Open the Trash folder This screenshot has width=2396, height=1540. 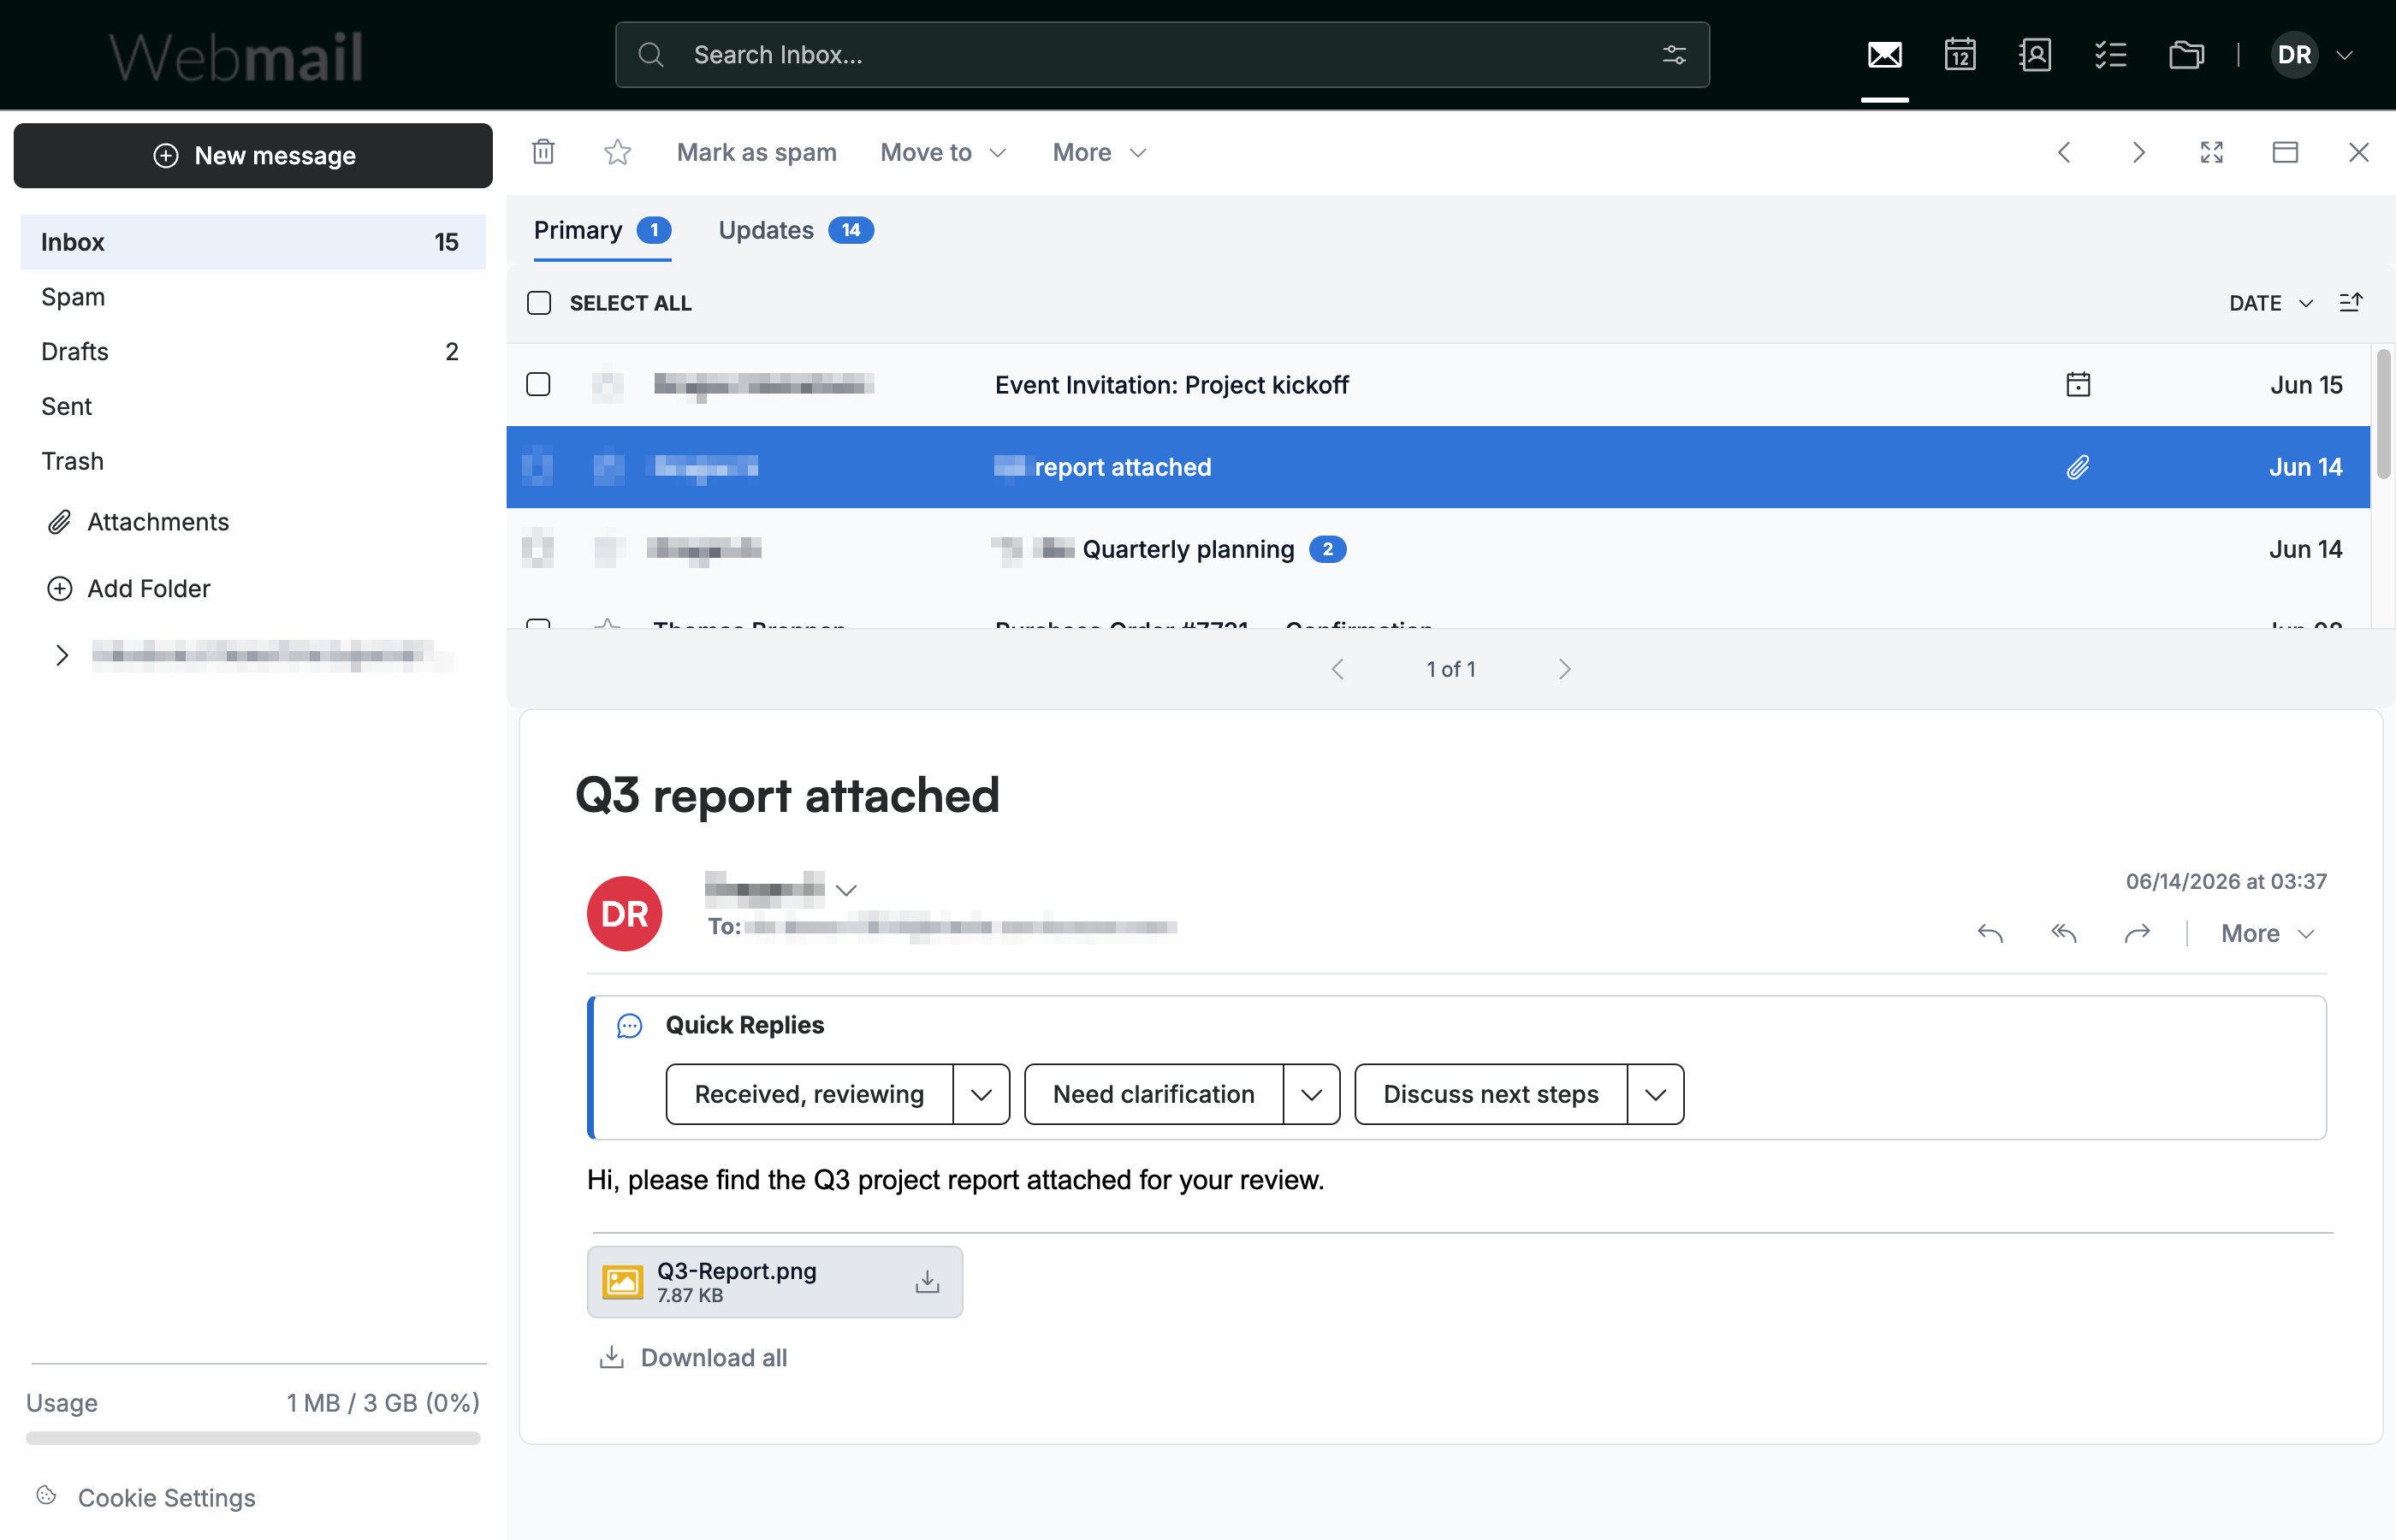[x=253, y=461]
